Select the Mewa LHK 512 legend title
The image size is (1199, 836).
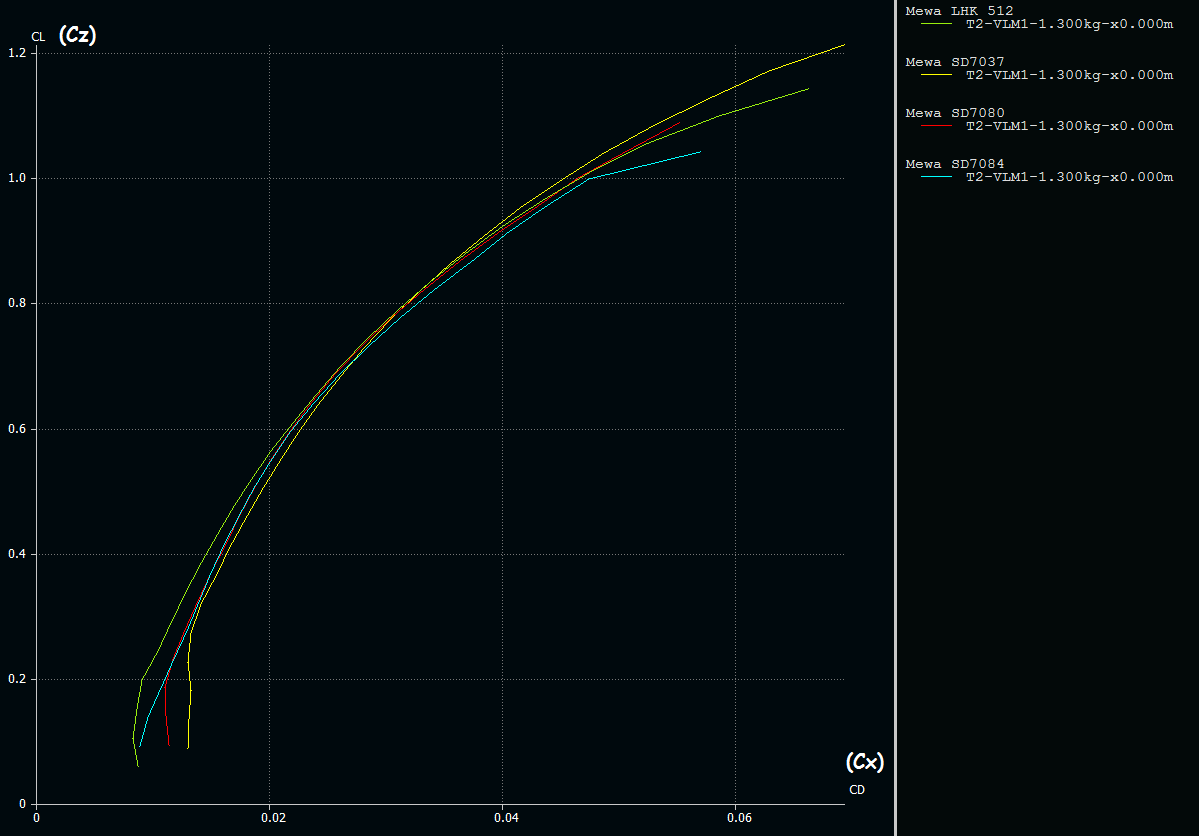click(959, 11)
